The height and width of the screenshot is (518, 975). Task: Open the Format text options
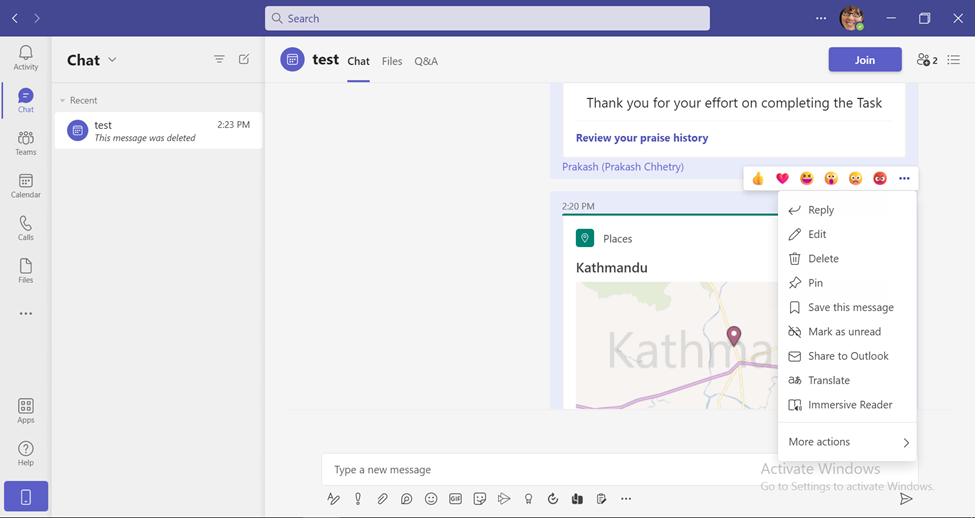[x=333, y=499]
